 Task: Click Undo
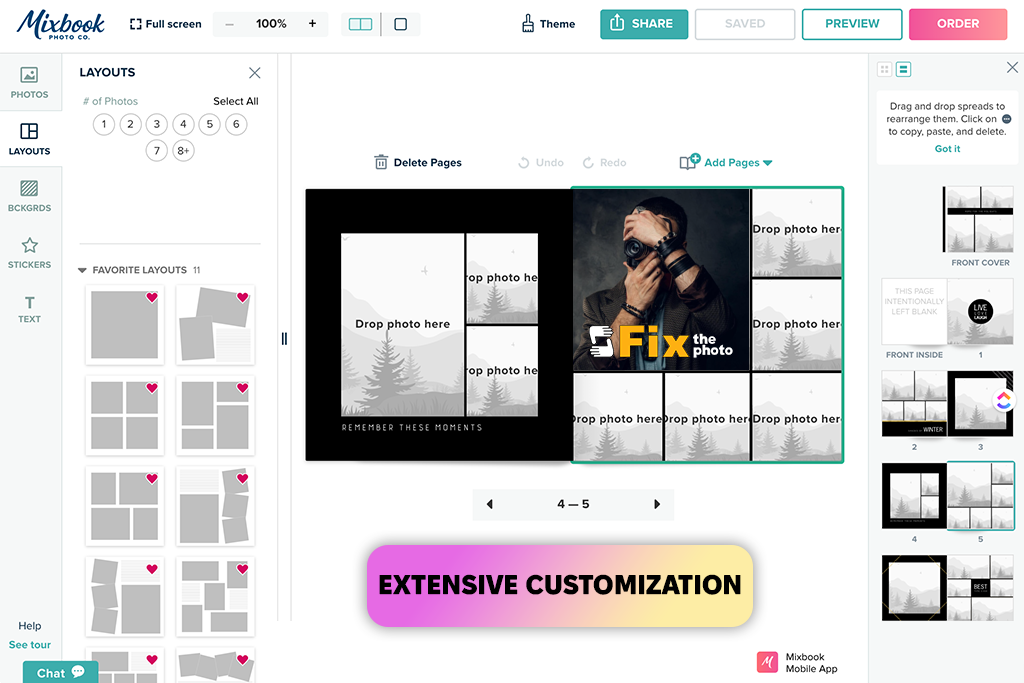[541, 163]
